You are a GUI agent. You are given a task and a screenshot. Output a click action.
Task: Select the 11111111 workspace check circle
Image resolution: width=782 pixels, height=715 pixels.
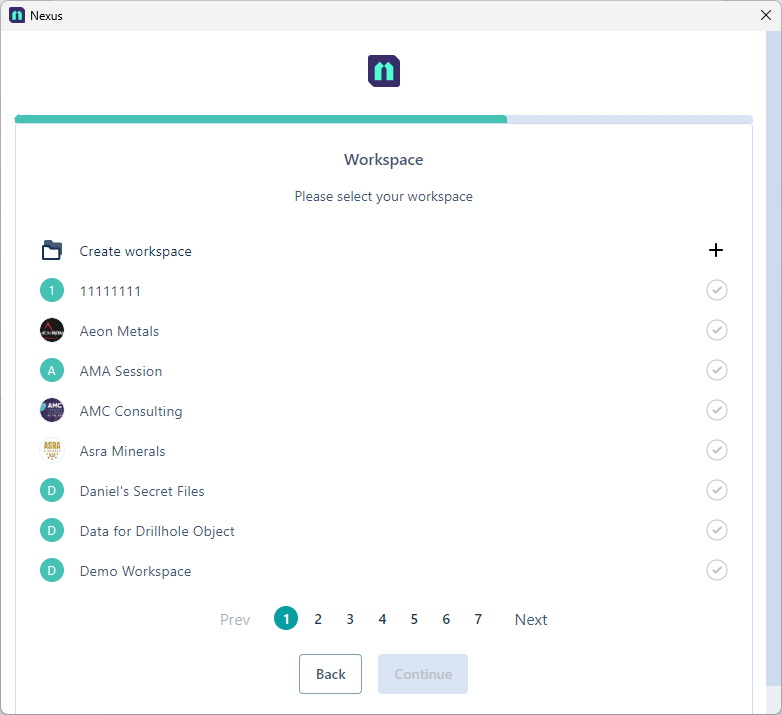[x=717, y=290]
